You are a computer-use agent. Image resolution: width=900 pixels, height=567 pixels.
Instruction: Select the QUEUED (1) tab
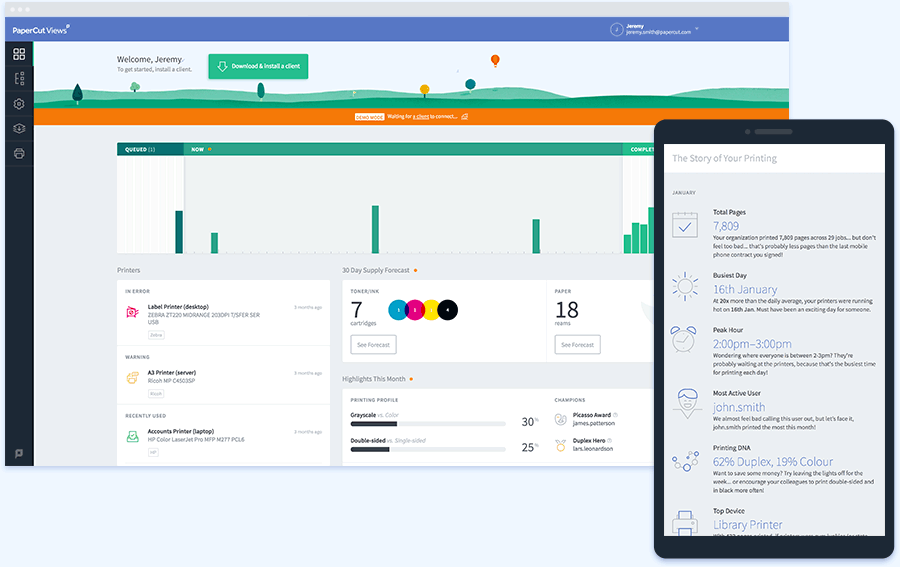click(150, 149)
